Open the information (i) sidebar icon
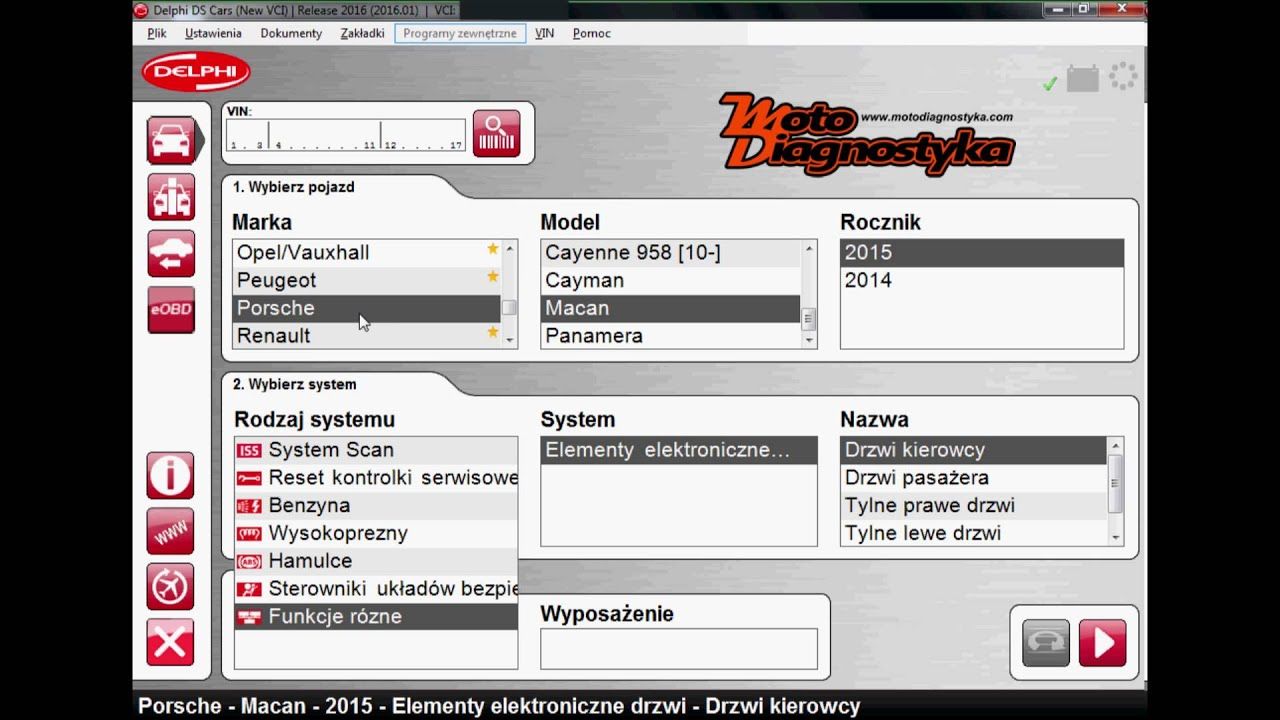This screenshot has height=720, width=1280. tap(170, 475)
